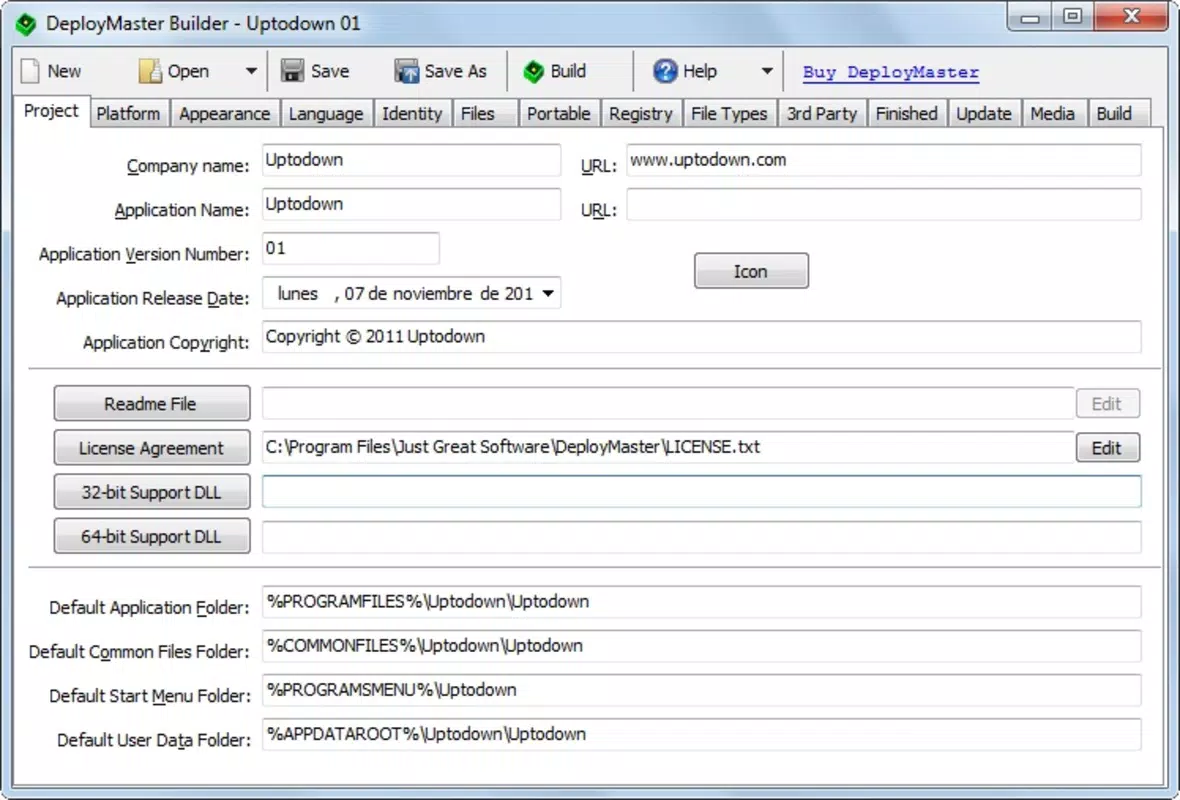Click the Default Application Folder field
Image resolution: width=1180 pixels, height=800 pixels.
coord(701,602)
